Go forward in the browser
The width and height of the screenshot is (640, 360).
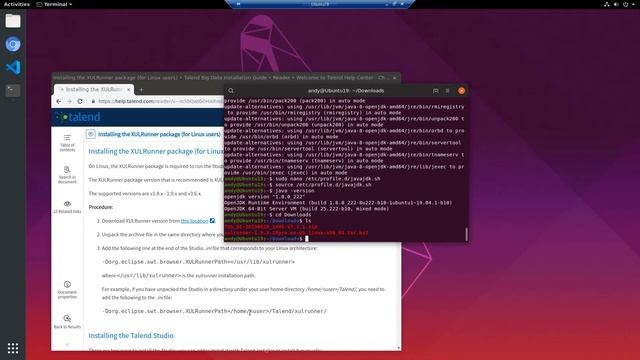69,101
